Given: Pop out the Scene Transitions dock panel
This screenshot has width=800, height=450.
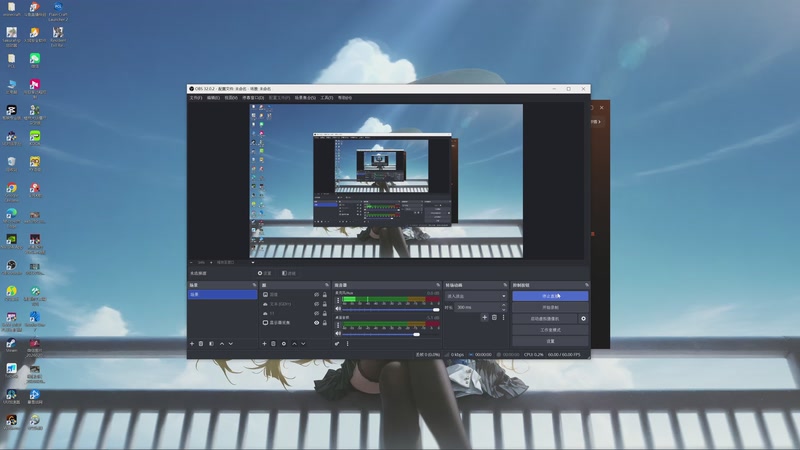Looking at the screenshot, I should [505, 285].
